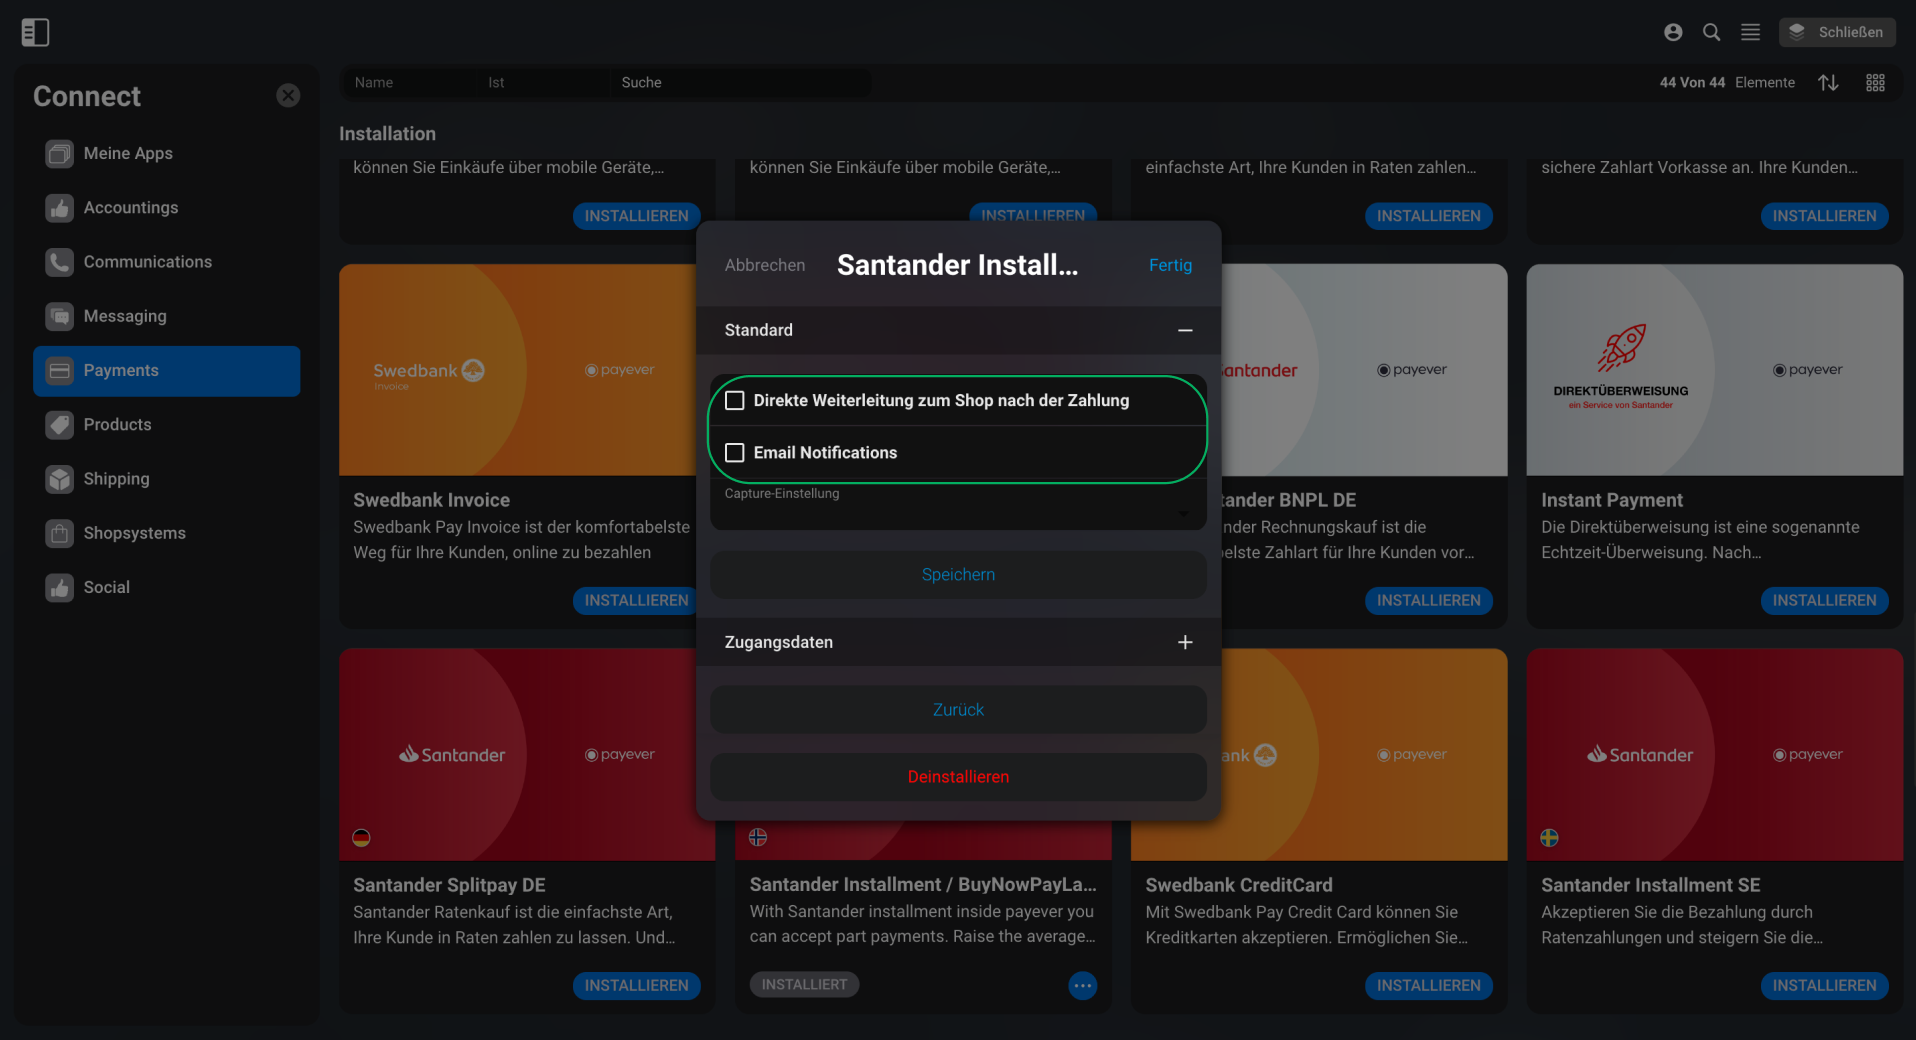Screen dimensions: 1916x1040
Task: Open the Name filter dropdown
Action: [x=409, y=83]
